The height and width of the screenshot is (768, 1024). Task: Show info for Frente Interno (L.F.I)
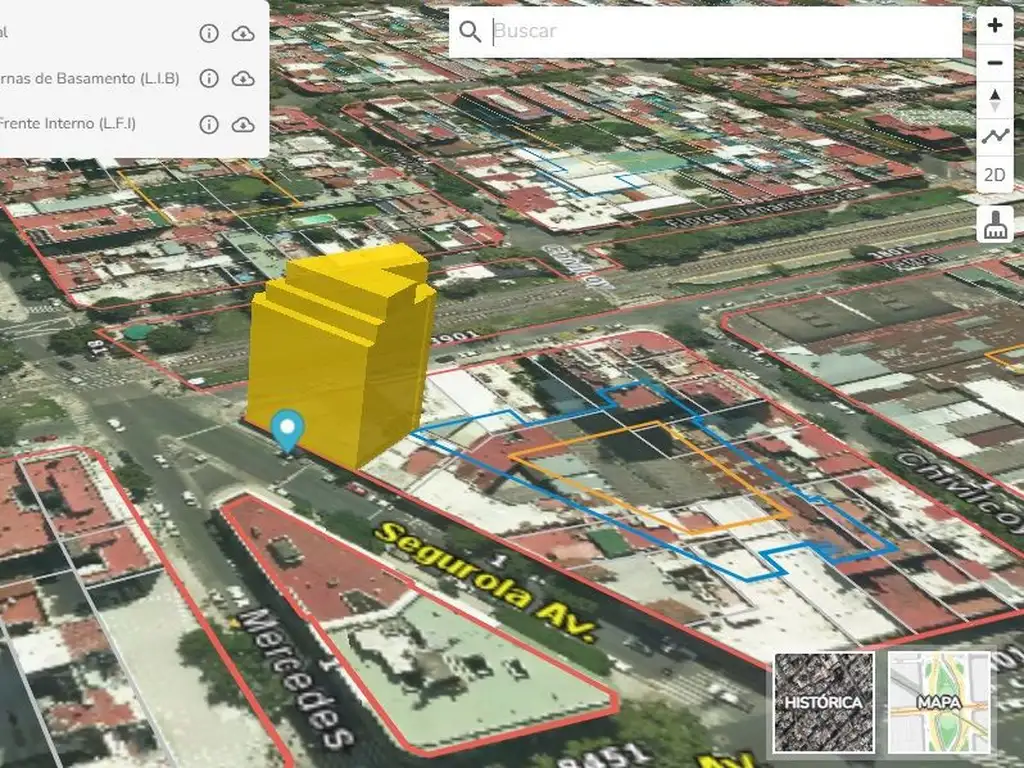click(208, 124)
